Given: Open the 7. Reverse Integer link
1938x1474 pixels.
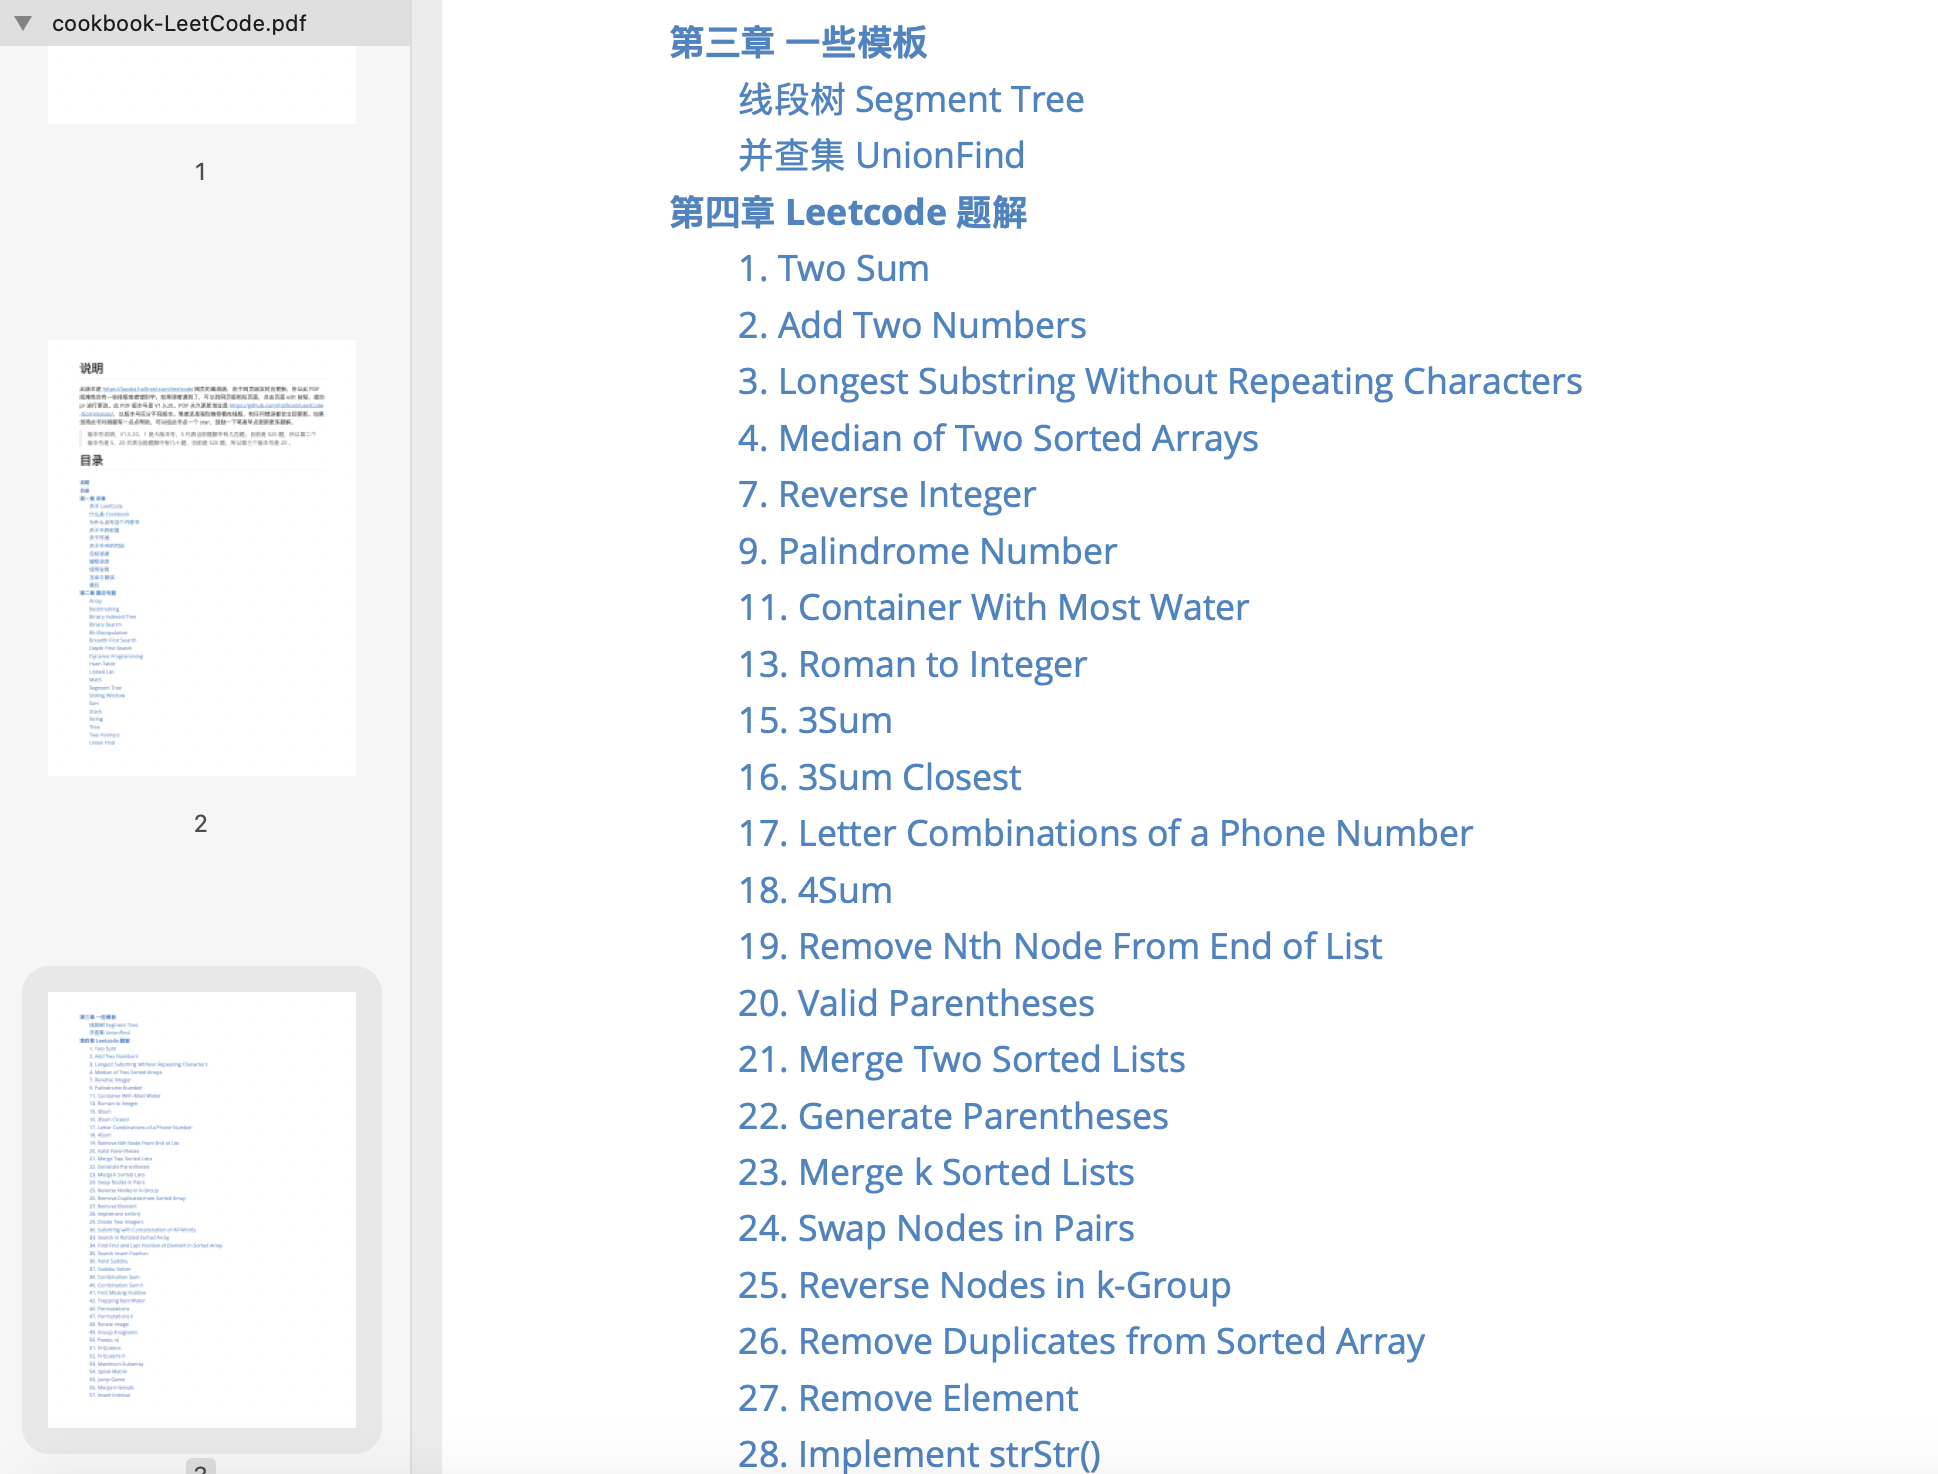Looking at the screenshot, I should 887,495.
